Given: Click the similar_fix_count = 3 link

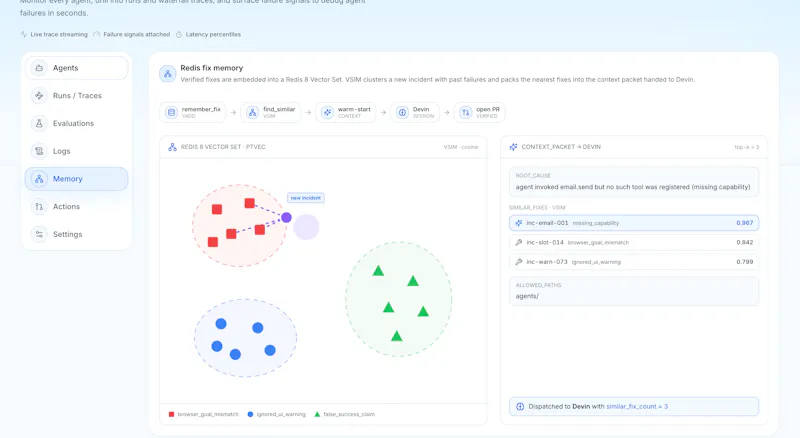Looking at the screenshot, I should (637, 407).
